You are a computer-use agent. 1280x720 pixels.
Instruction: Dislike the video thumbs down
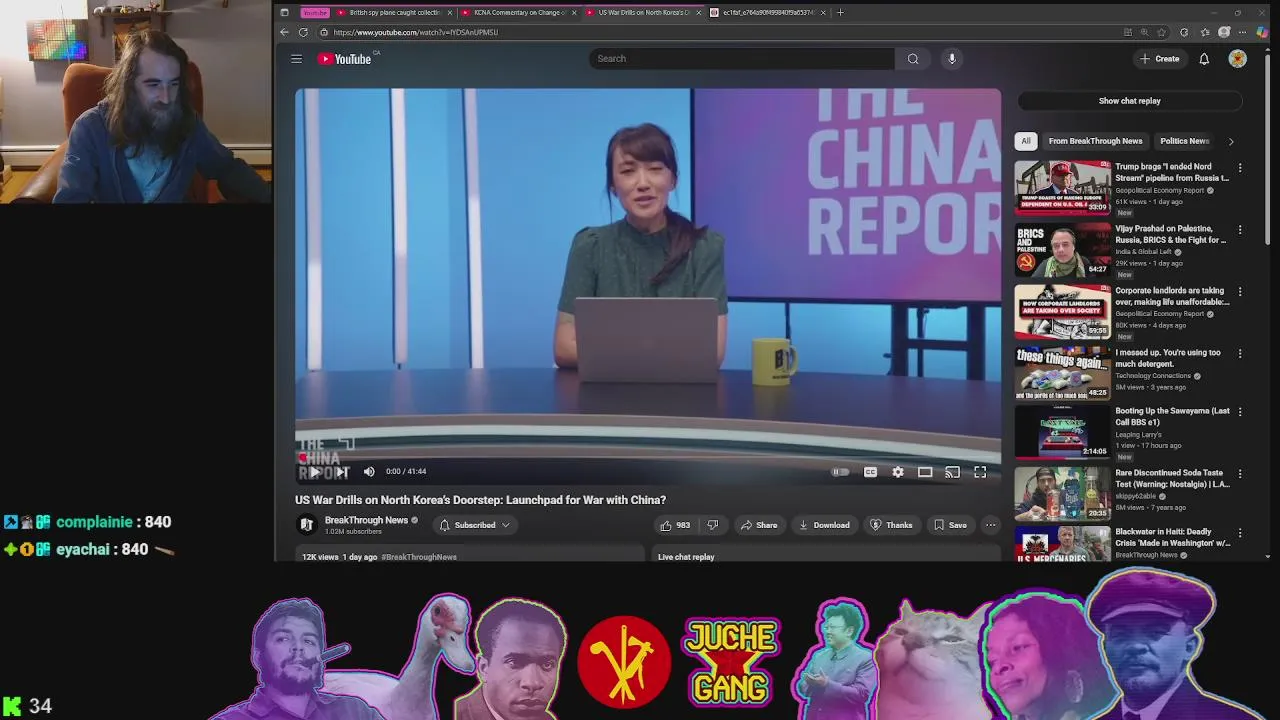click(x=713, y=525)
